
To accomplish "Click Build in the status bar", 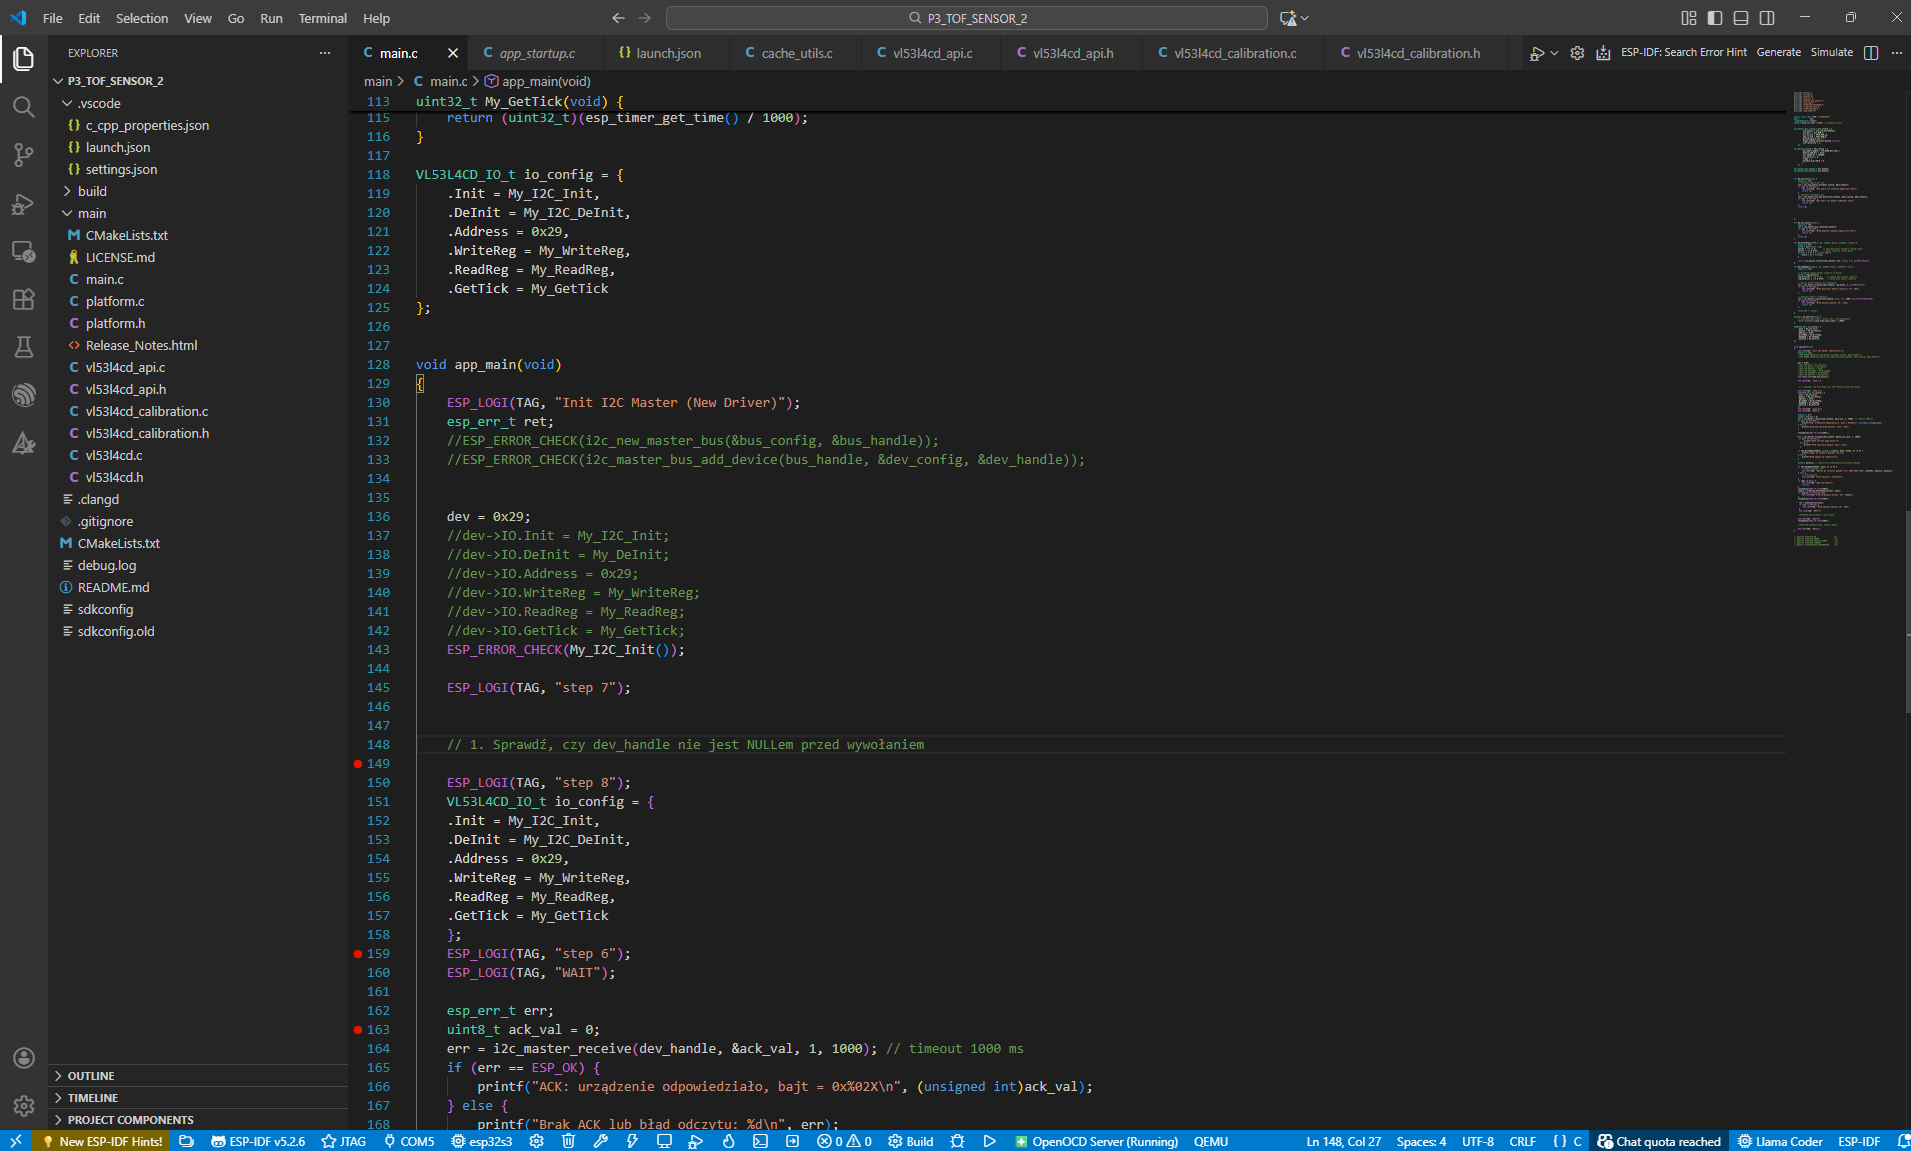I will [x=911, y=1141].
